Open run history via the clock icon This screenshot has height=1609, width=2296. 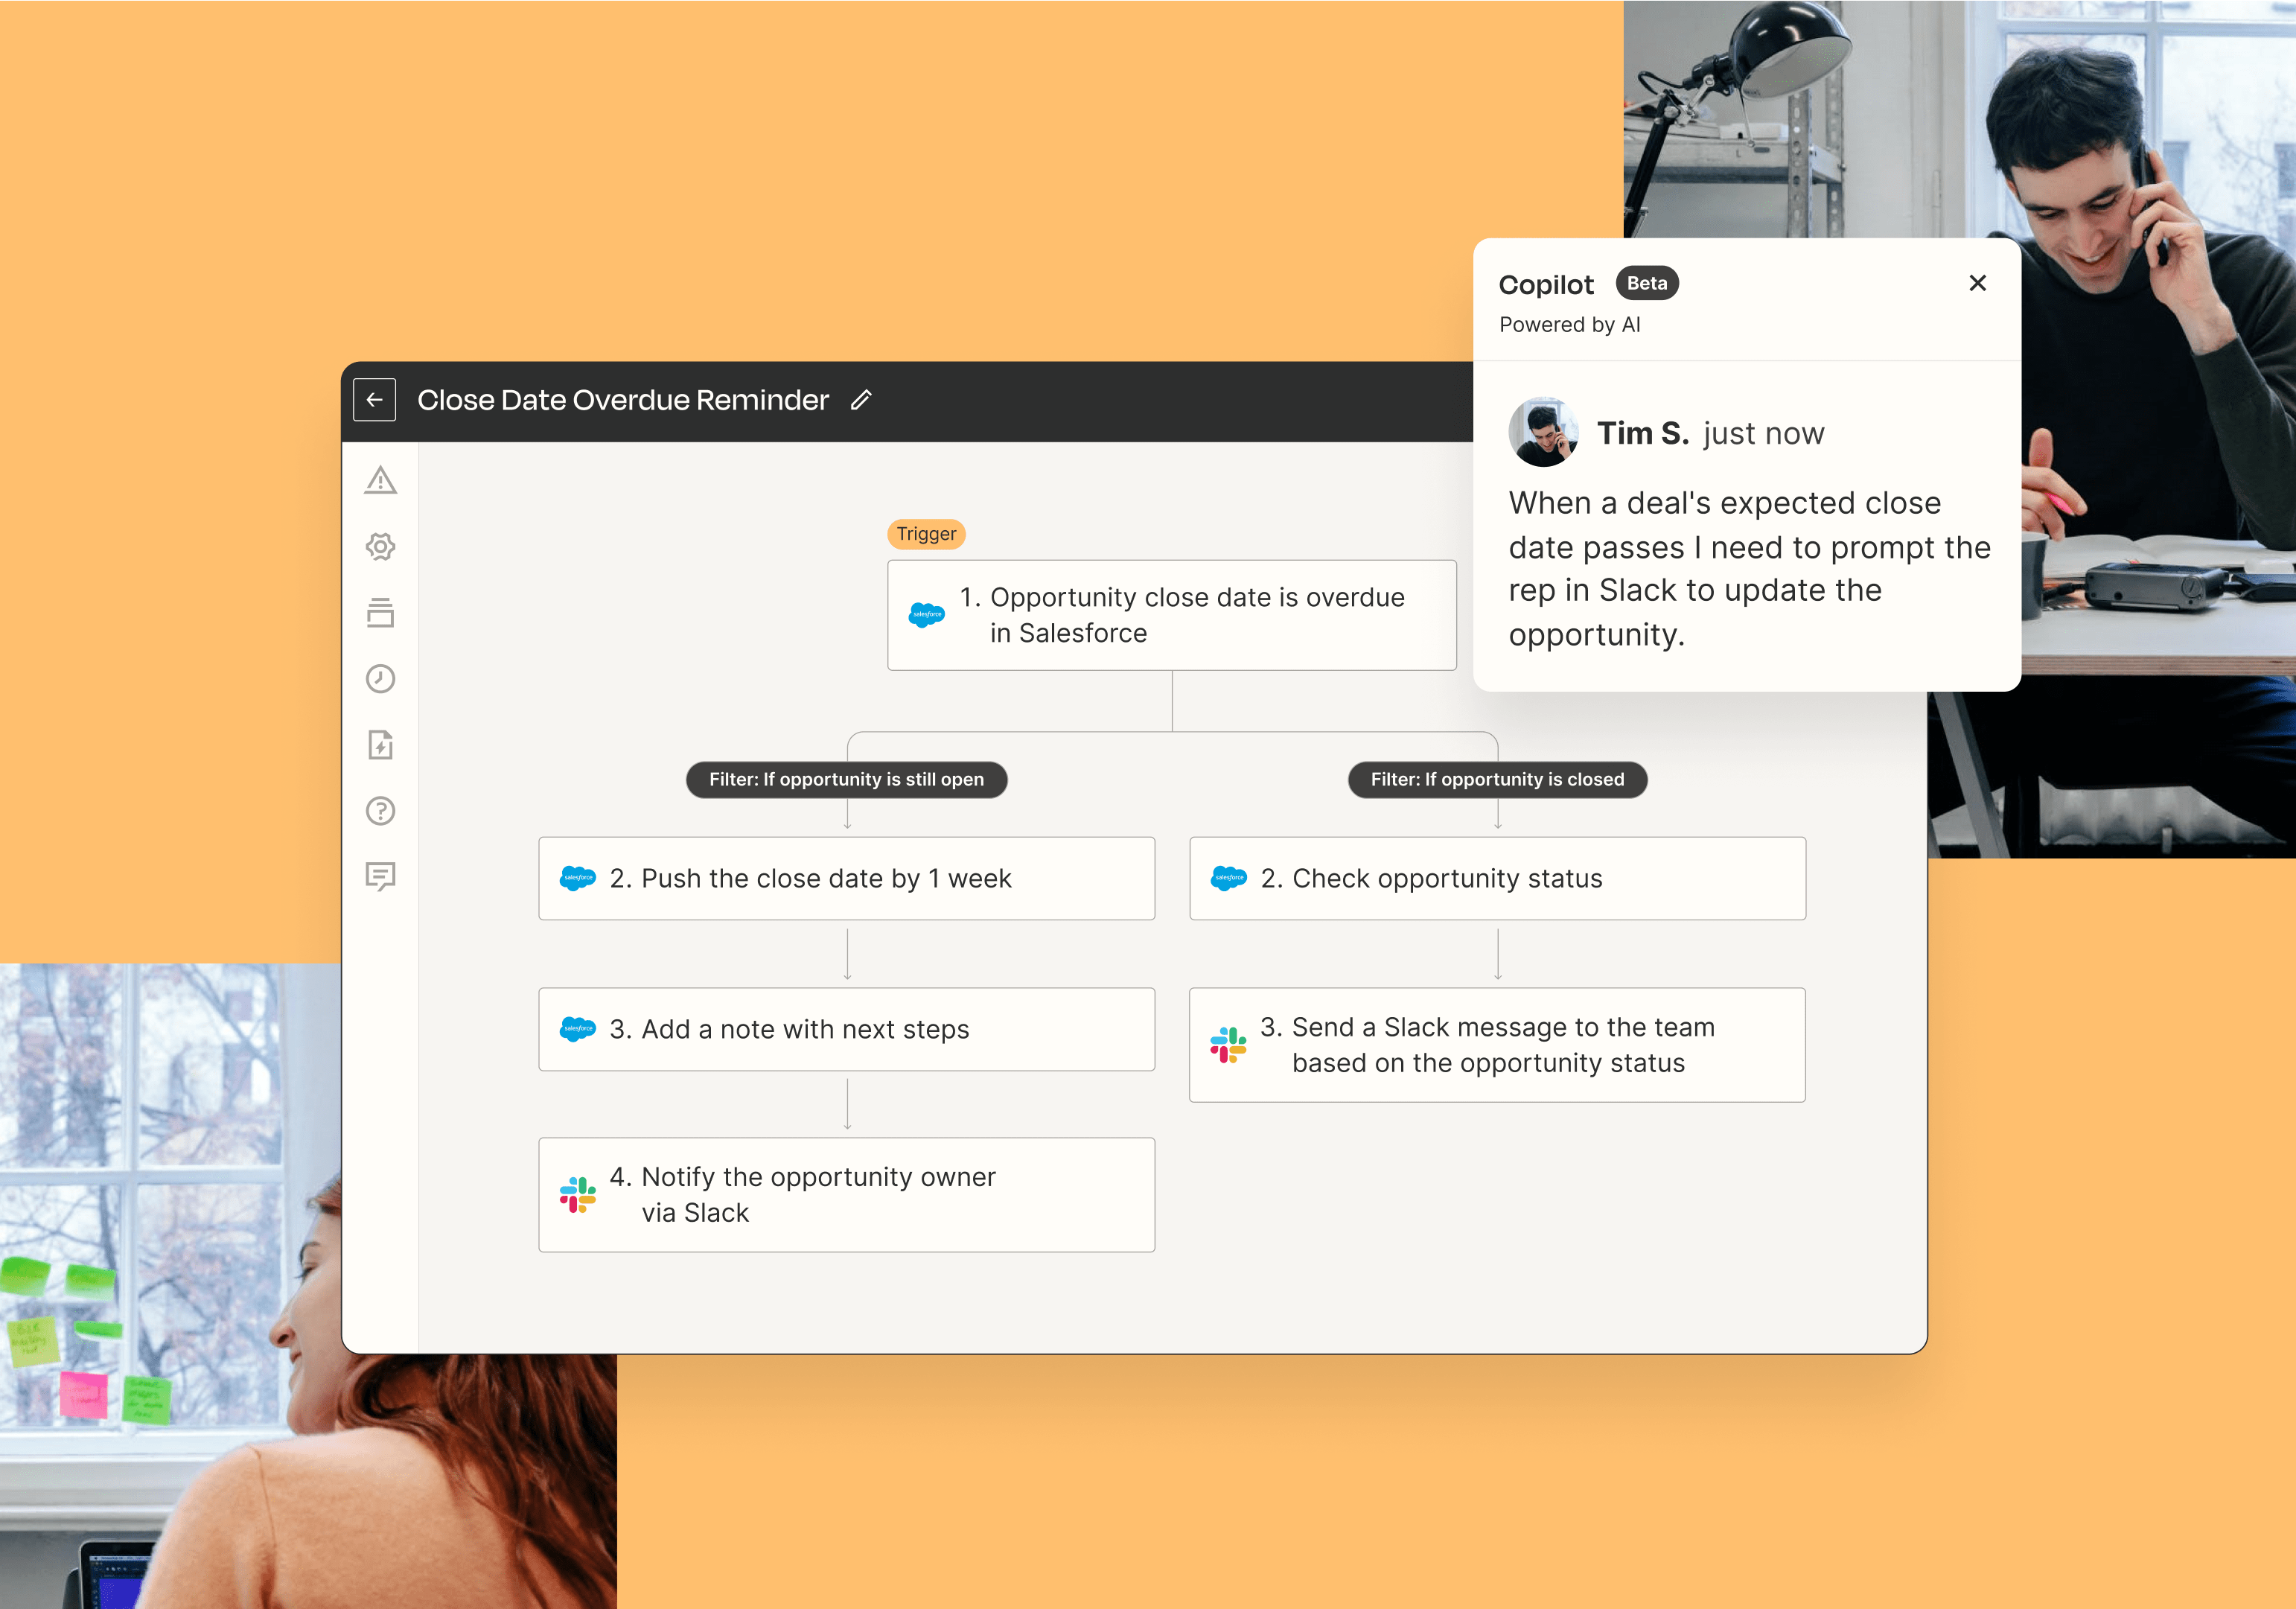point(380,679)
